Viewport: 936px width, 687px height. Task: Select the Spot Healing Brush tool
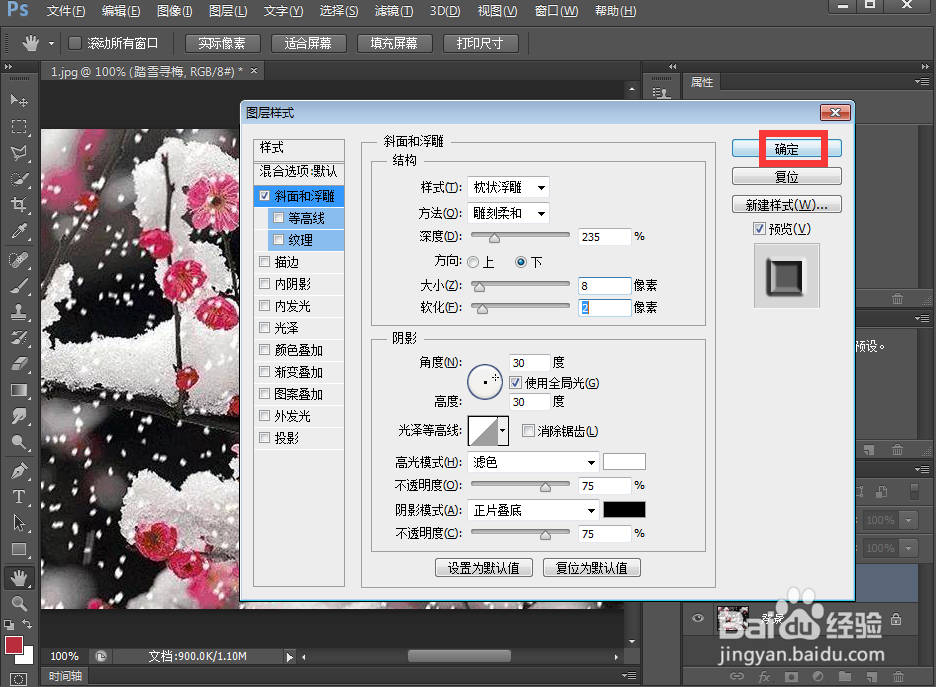(19, 260)
